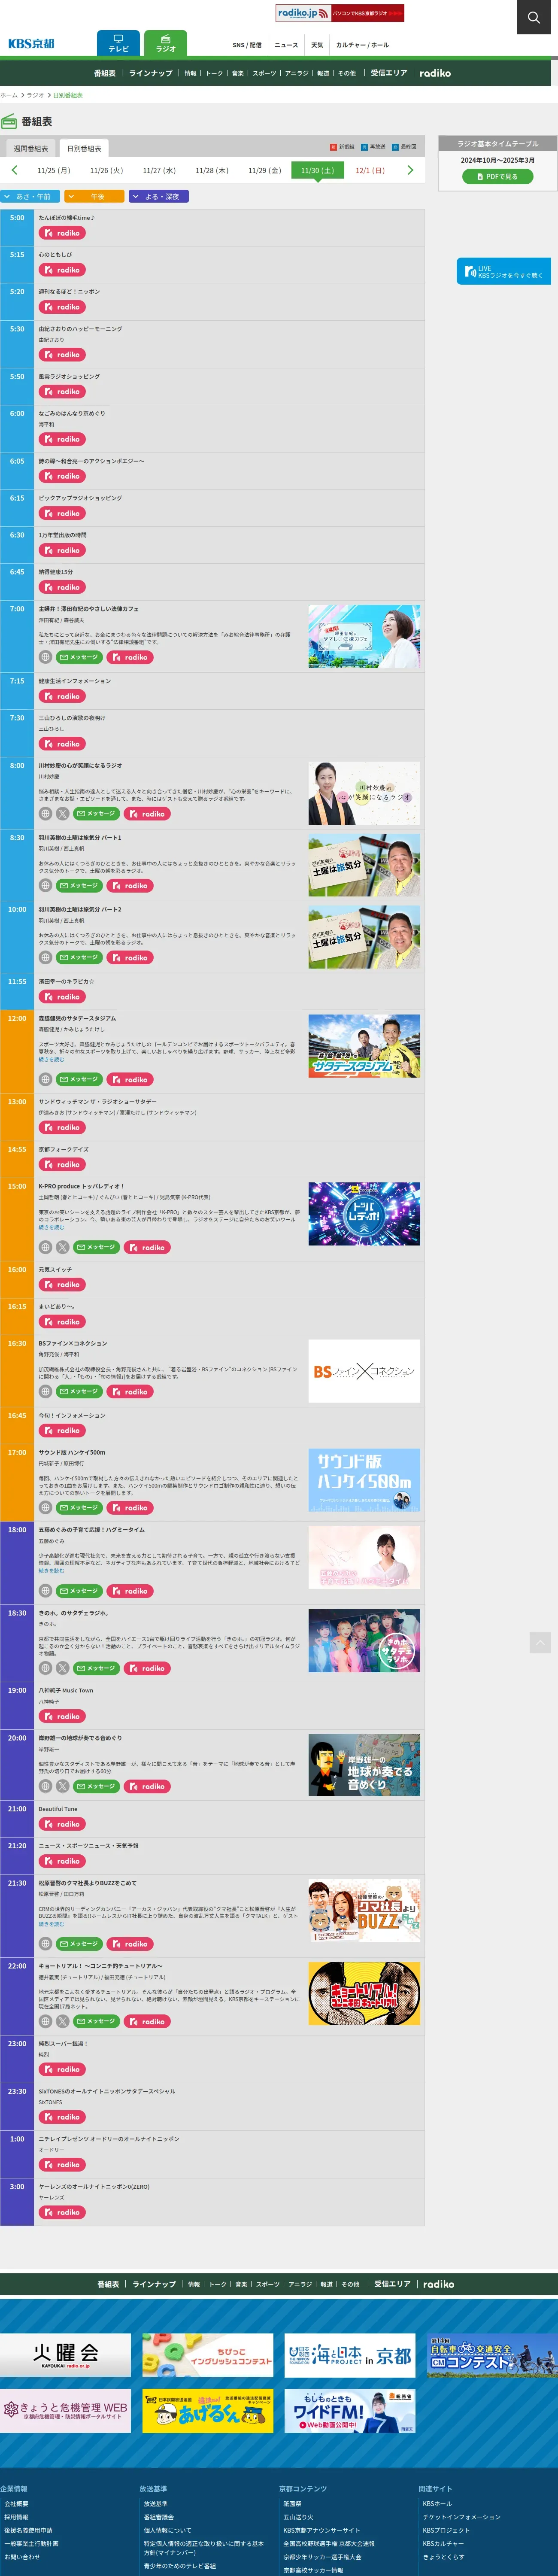Open the 海と日本 PROJECT in 京都 banner

[349, 2355]
